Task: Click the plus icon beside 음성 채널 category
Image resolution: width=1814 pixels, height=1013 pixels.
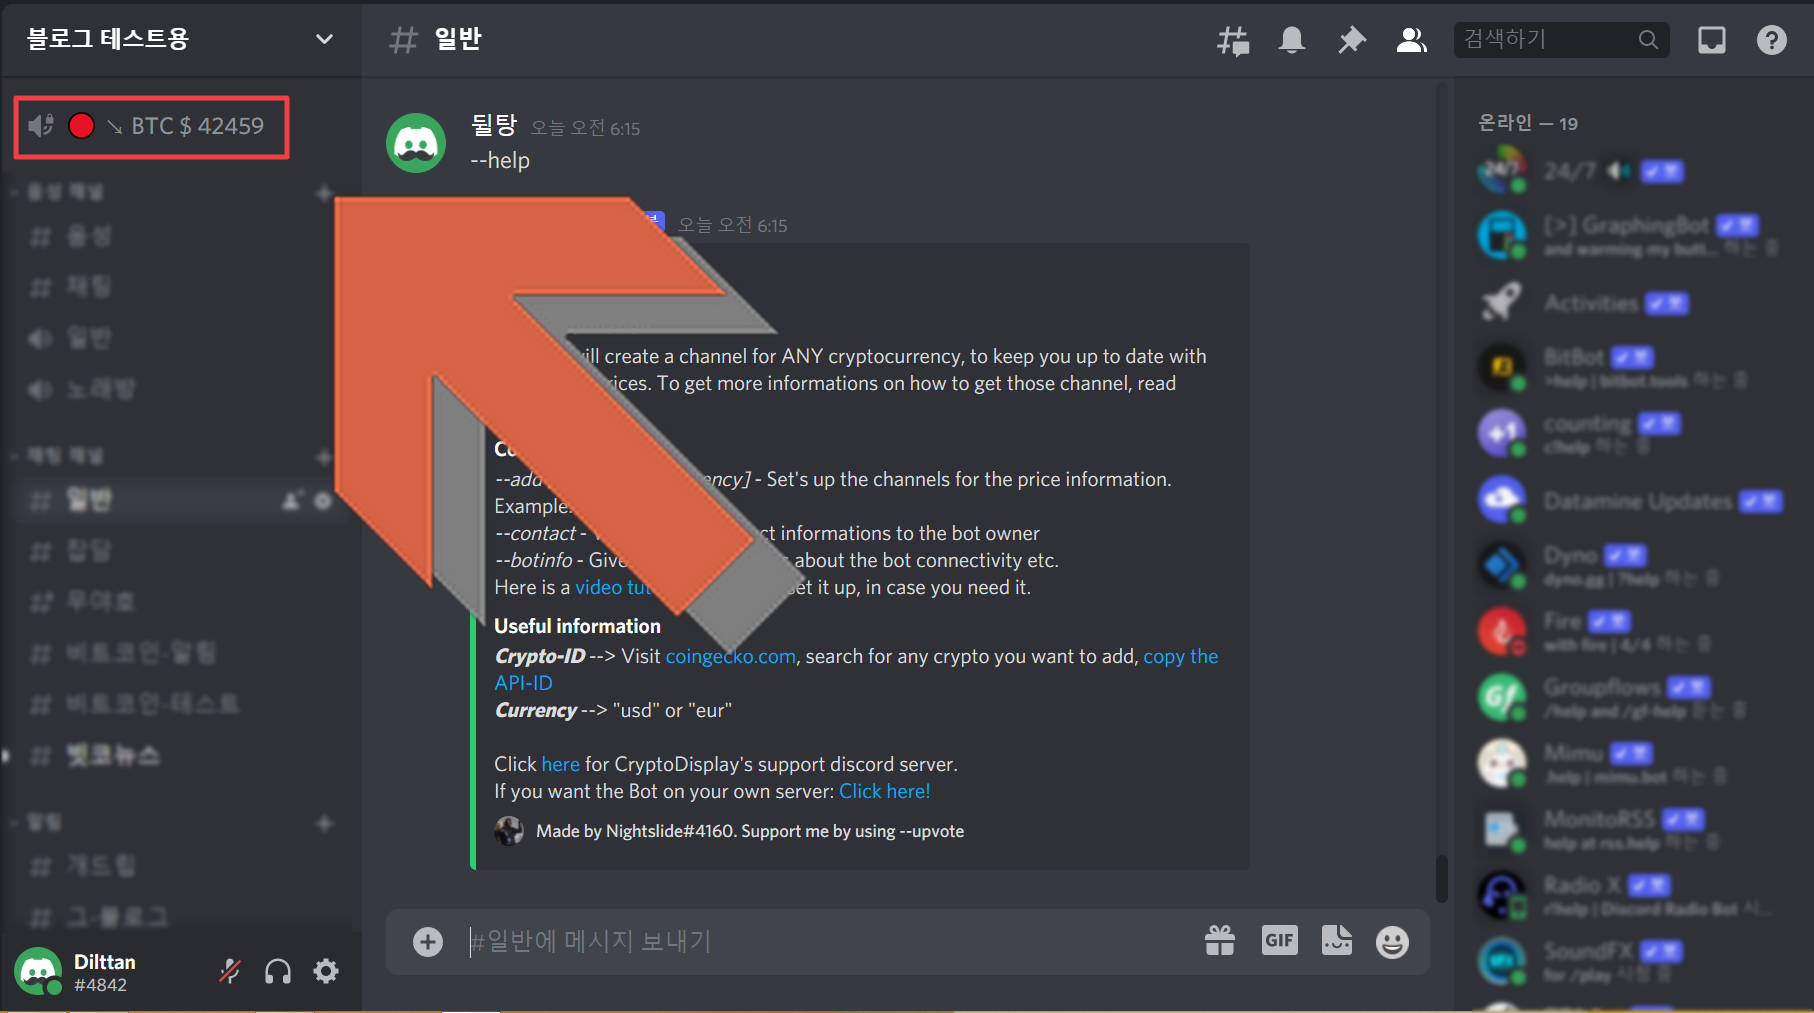Action: 323,192
